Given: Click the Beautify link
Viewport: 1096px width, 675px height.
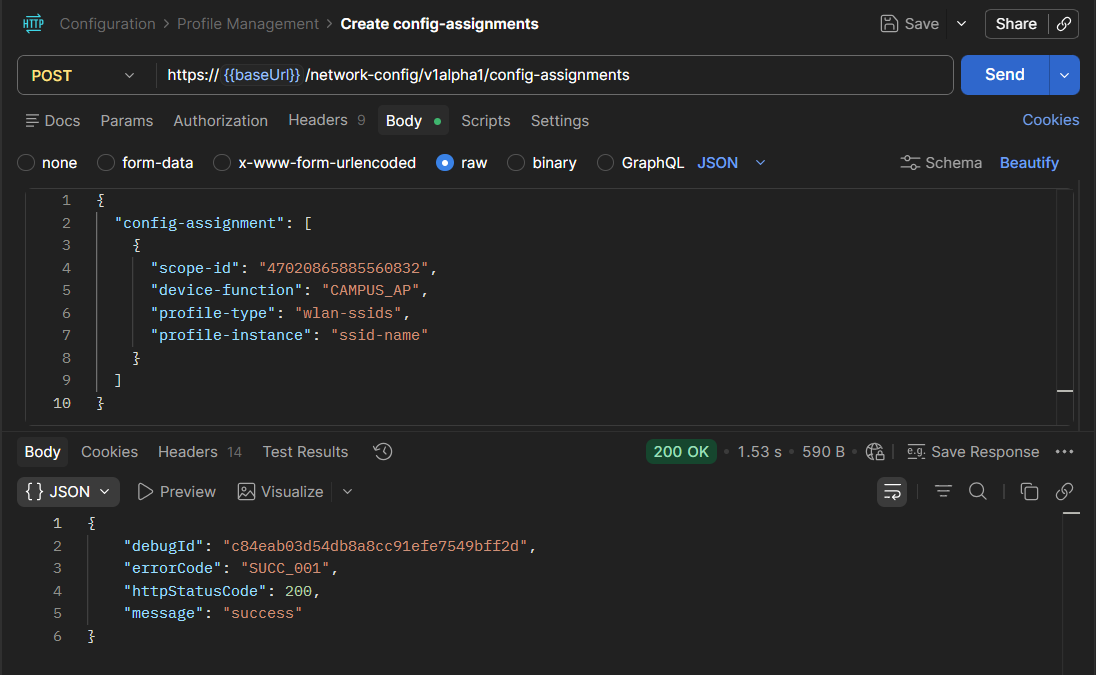Looking at the screenshot, I should click(1029, 163).
